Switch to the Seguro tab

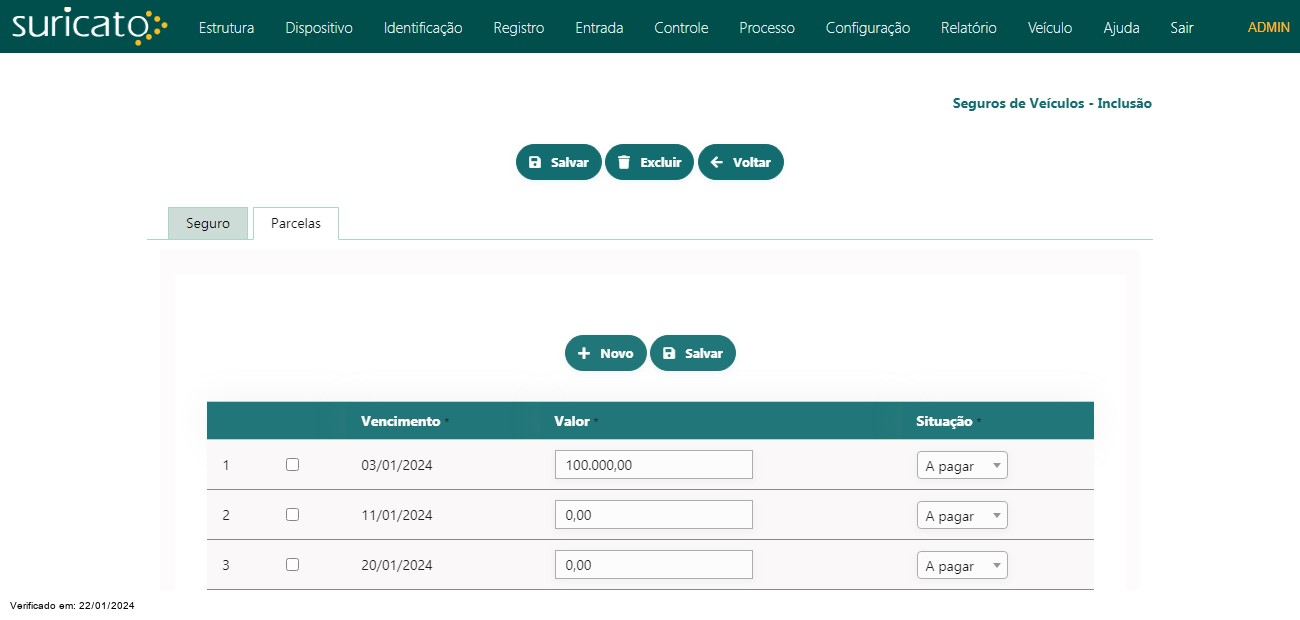208,223
